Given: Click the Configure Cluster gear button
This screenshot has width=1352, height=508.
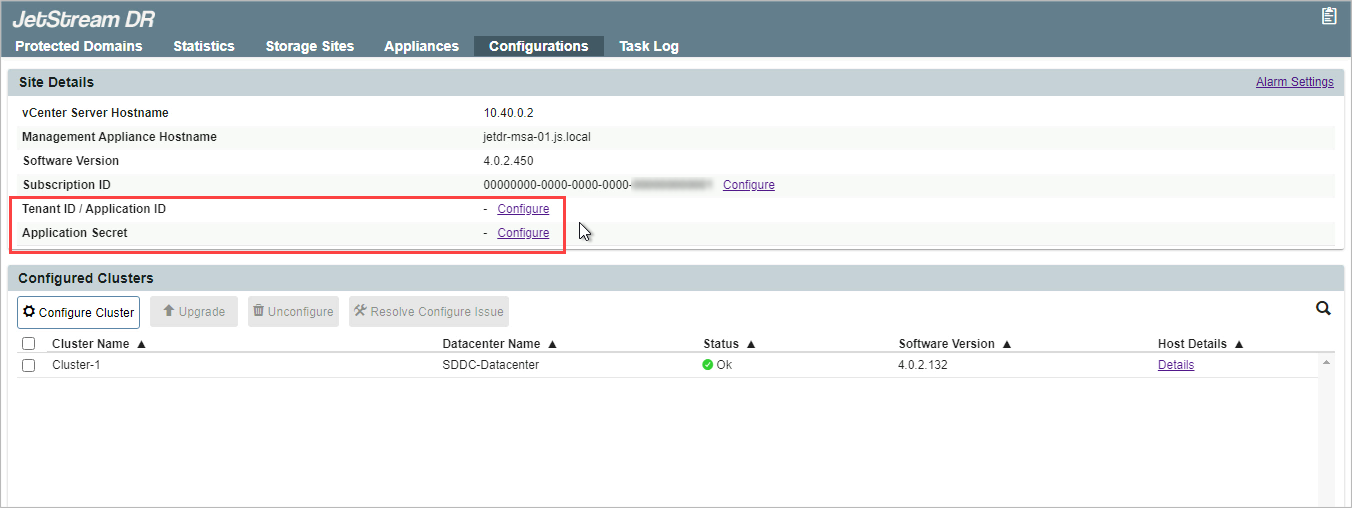Looking at the screenshot, I should [78, 312].
